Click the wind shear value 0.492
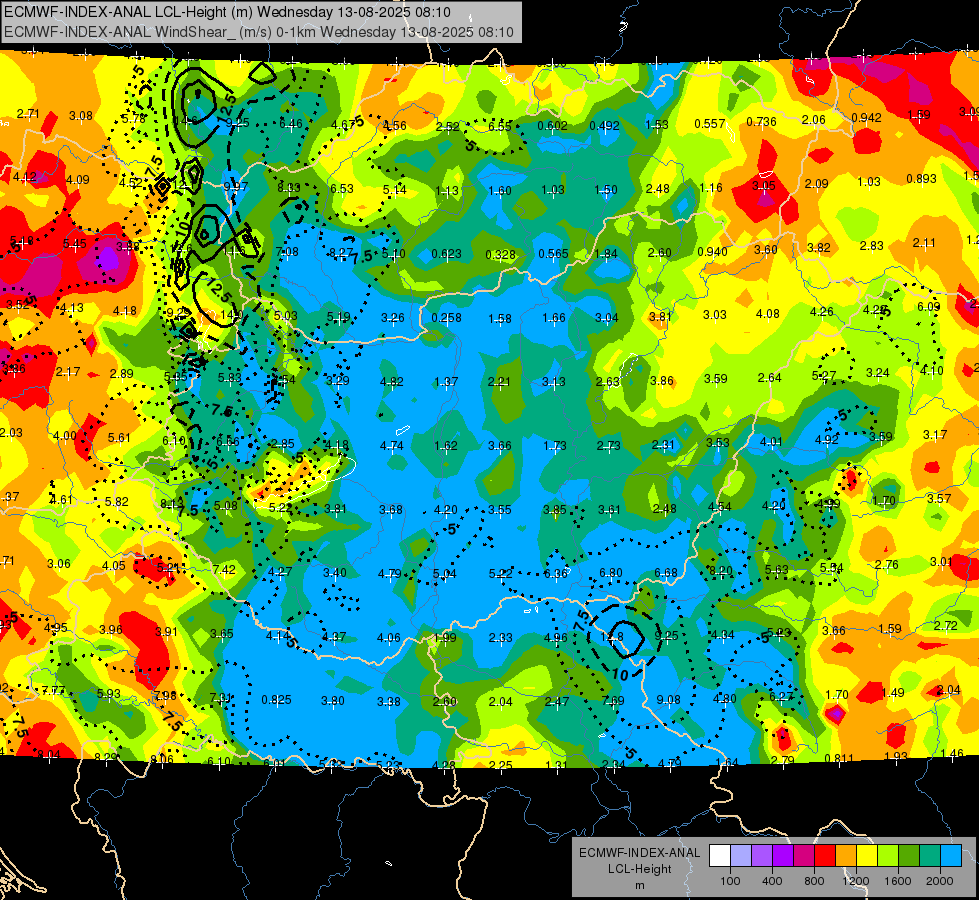 [x=604, y=126]
